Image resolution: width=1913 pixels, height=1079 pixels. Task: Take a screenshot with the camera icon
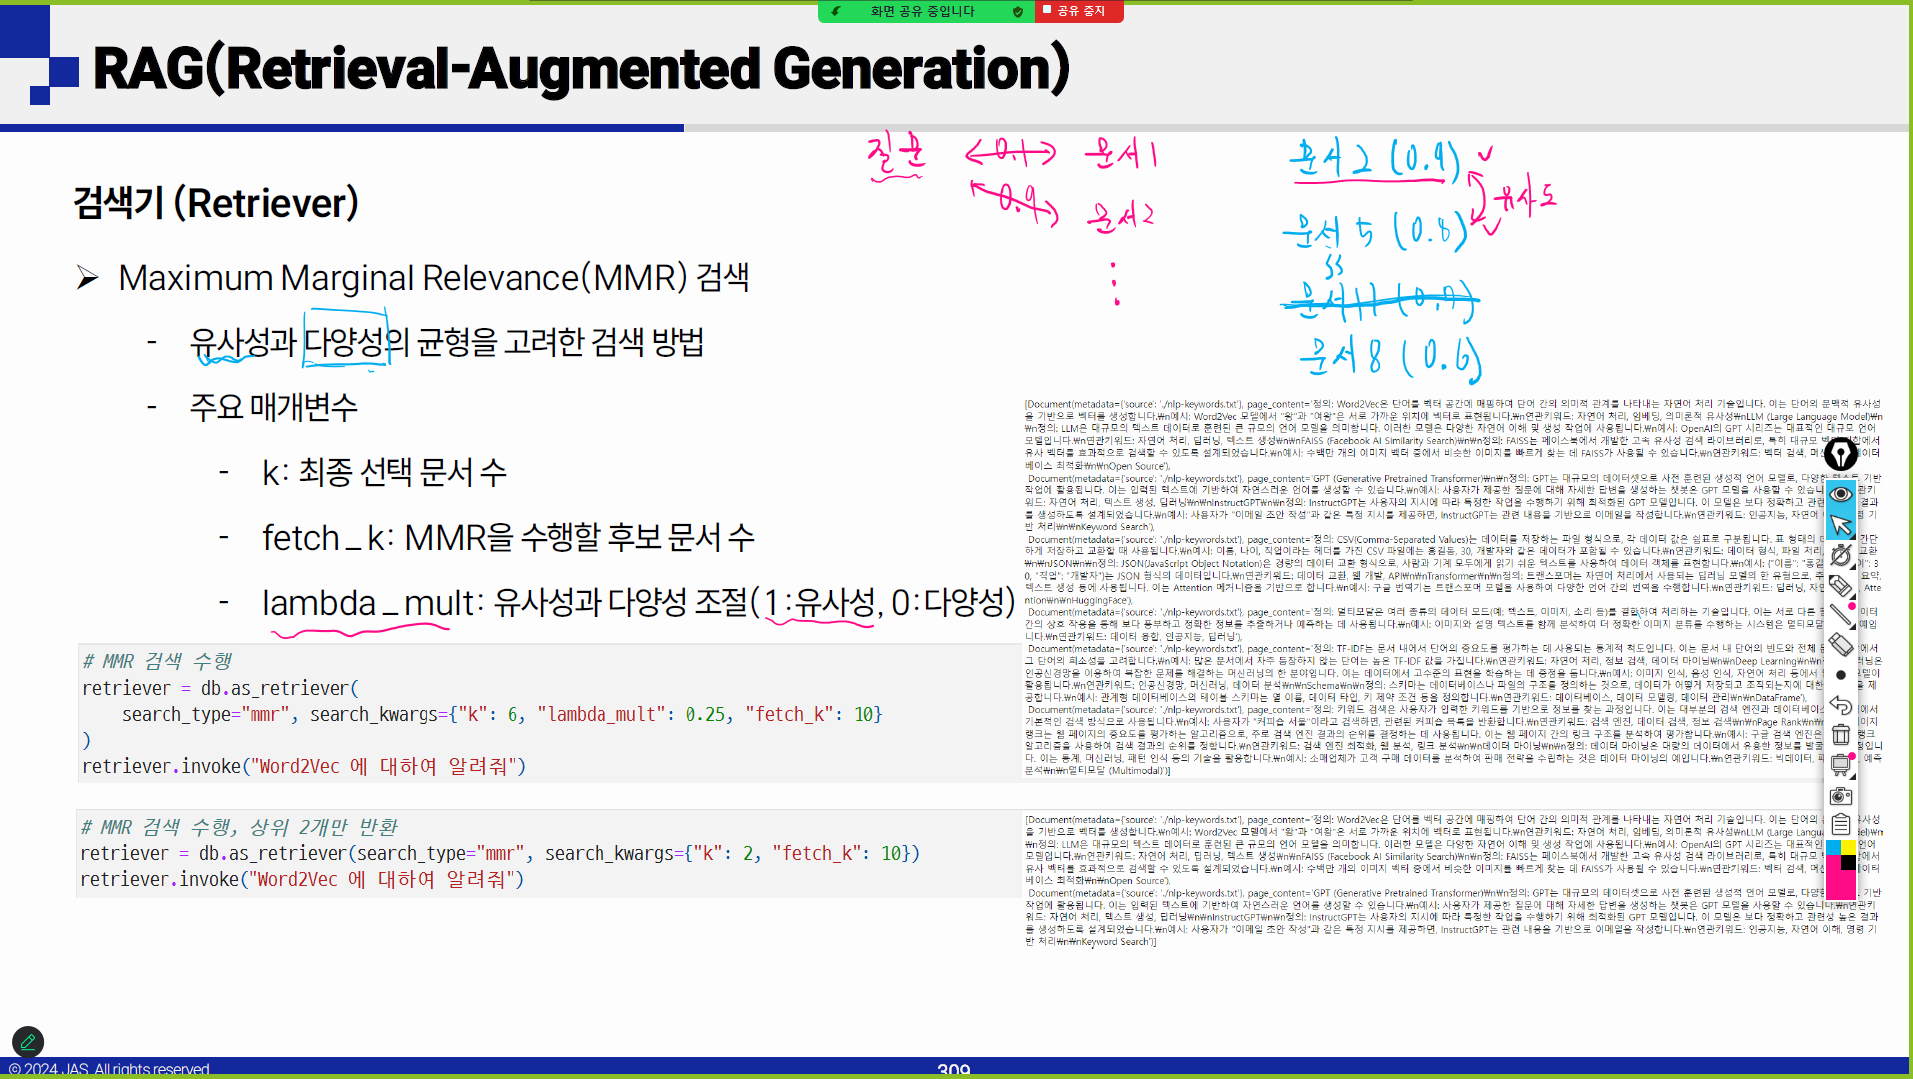1840,796
